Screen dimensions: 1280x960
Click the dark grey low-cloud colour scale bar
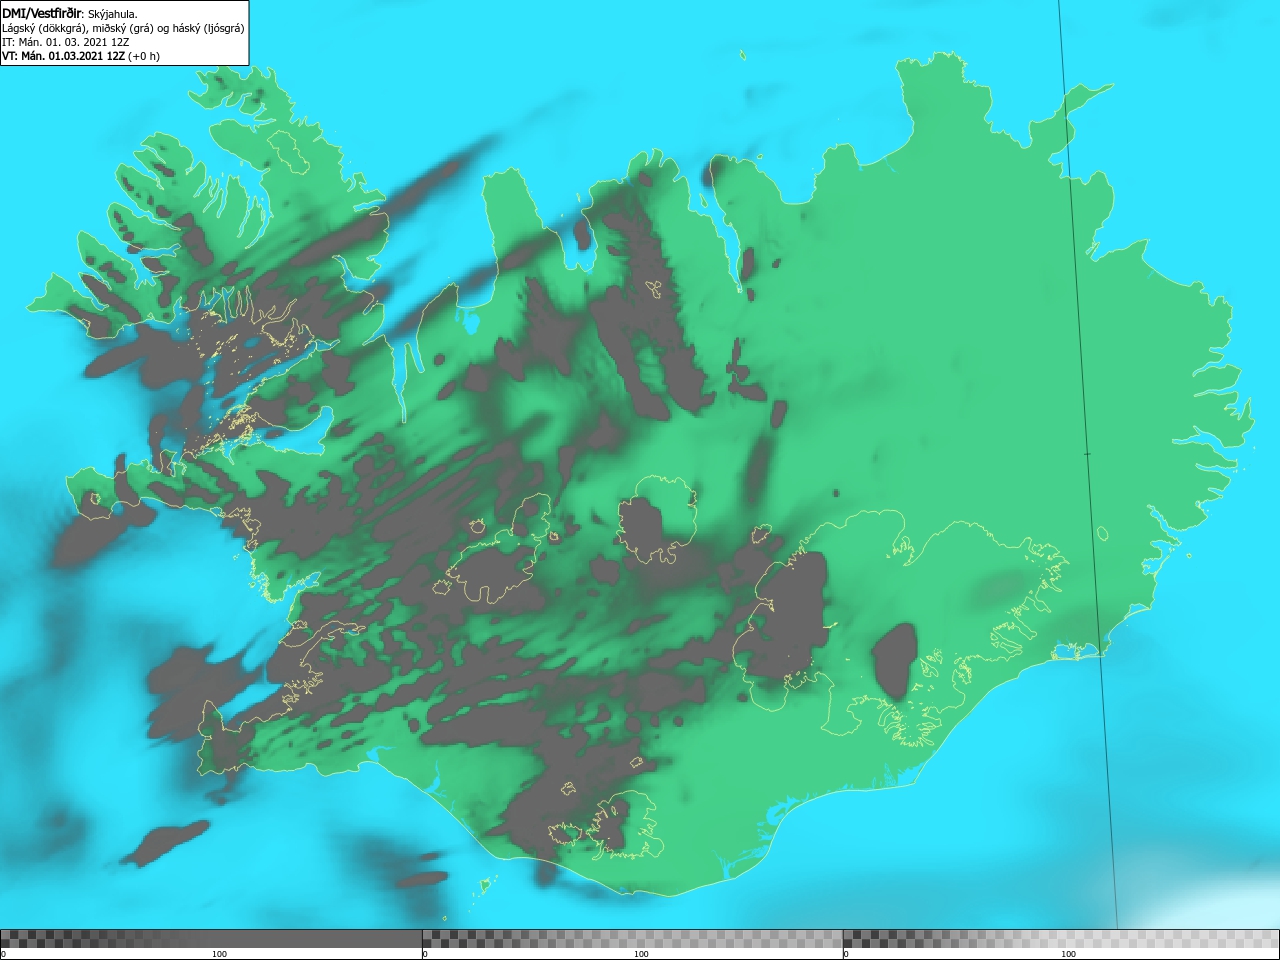211,939
